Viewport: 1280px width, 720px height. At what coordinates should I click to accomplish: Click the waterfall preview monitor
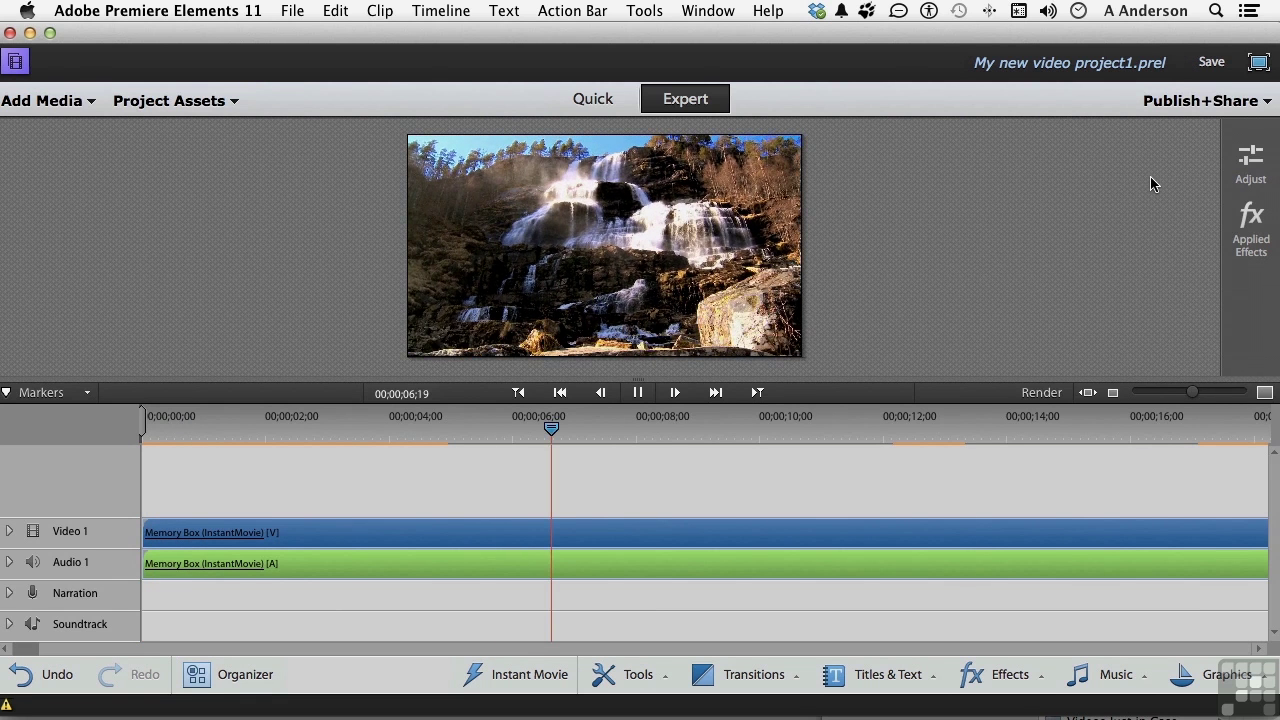(x=604, y=246)
